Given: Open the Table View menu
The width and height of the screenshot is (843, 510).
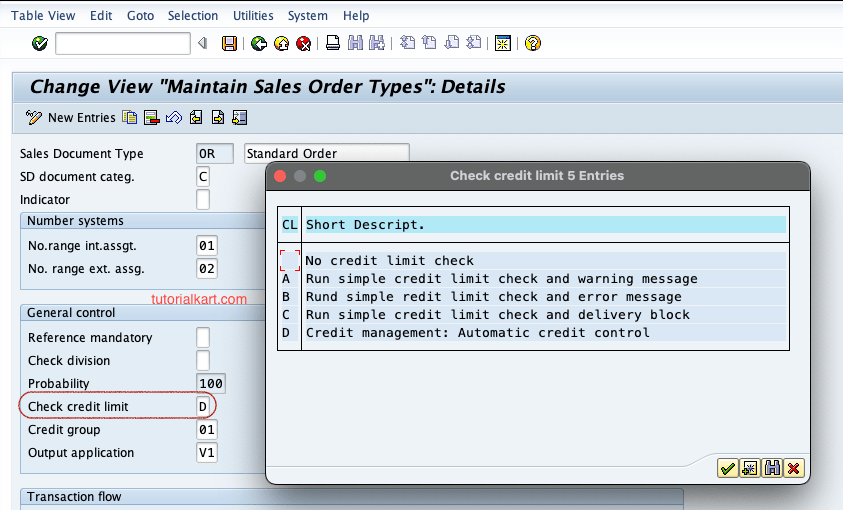Looking at the screenshot, I should coord(43,16).
